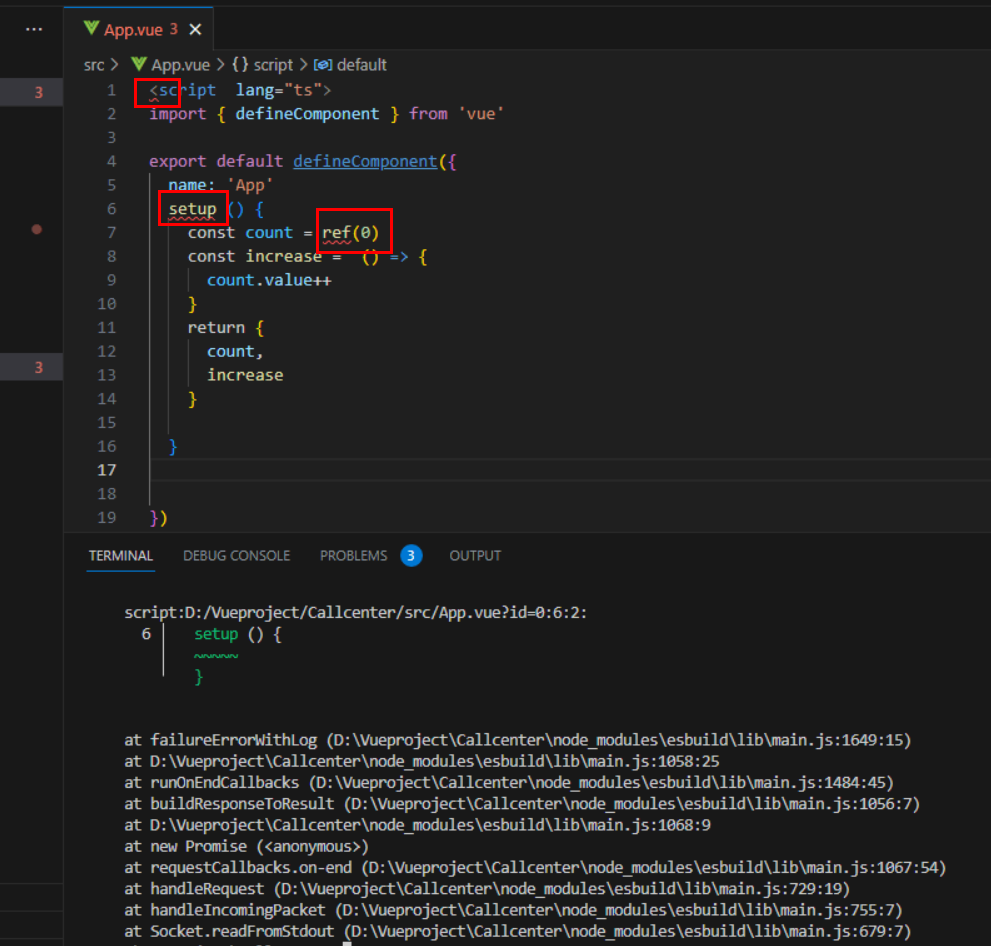This screenshot has width=991, height=946.
Task: Click requestCallbacks.on-end stack trace line
Action: 535,868
